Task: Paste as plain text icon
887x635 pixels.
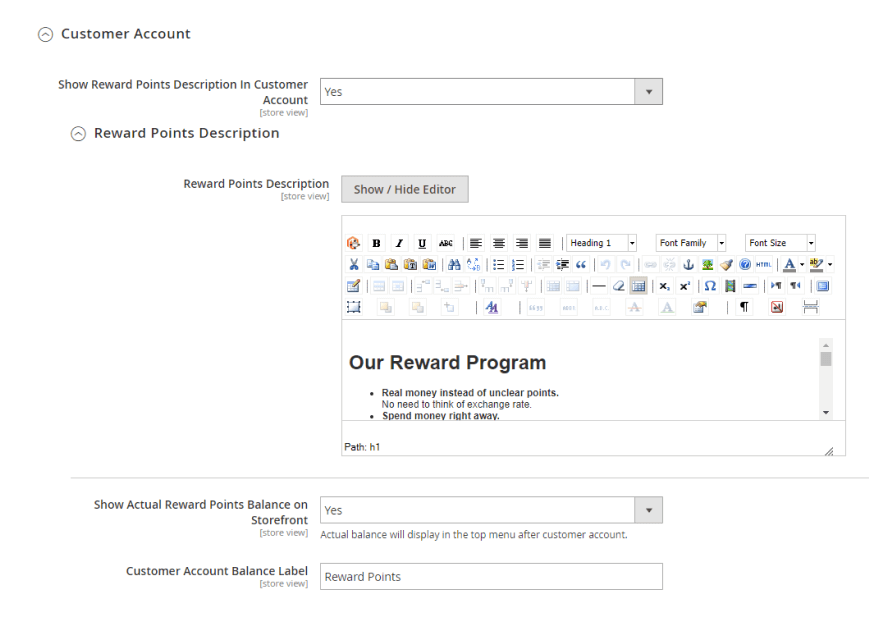Action: (411, 264)
